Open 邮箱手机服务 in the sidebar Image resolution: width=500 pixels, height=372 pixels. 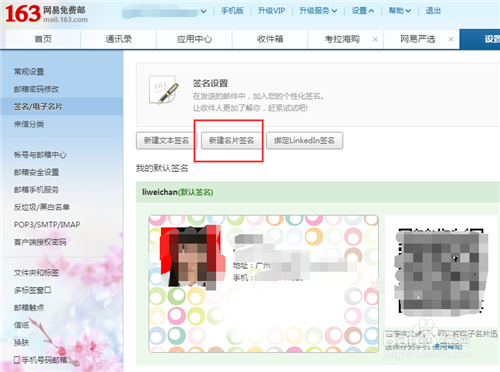(36, 190)
